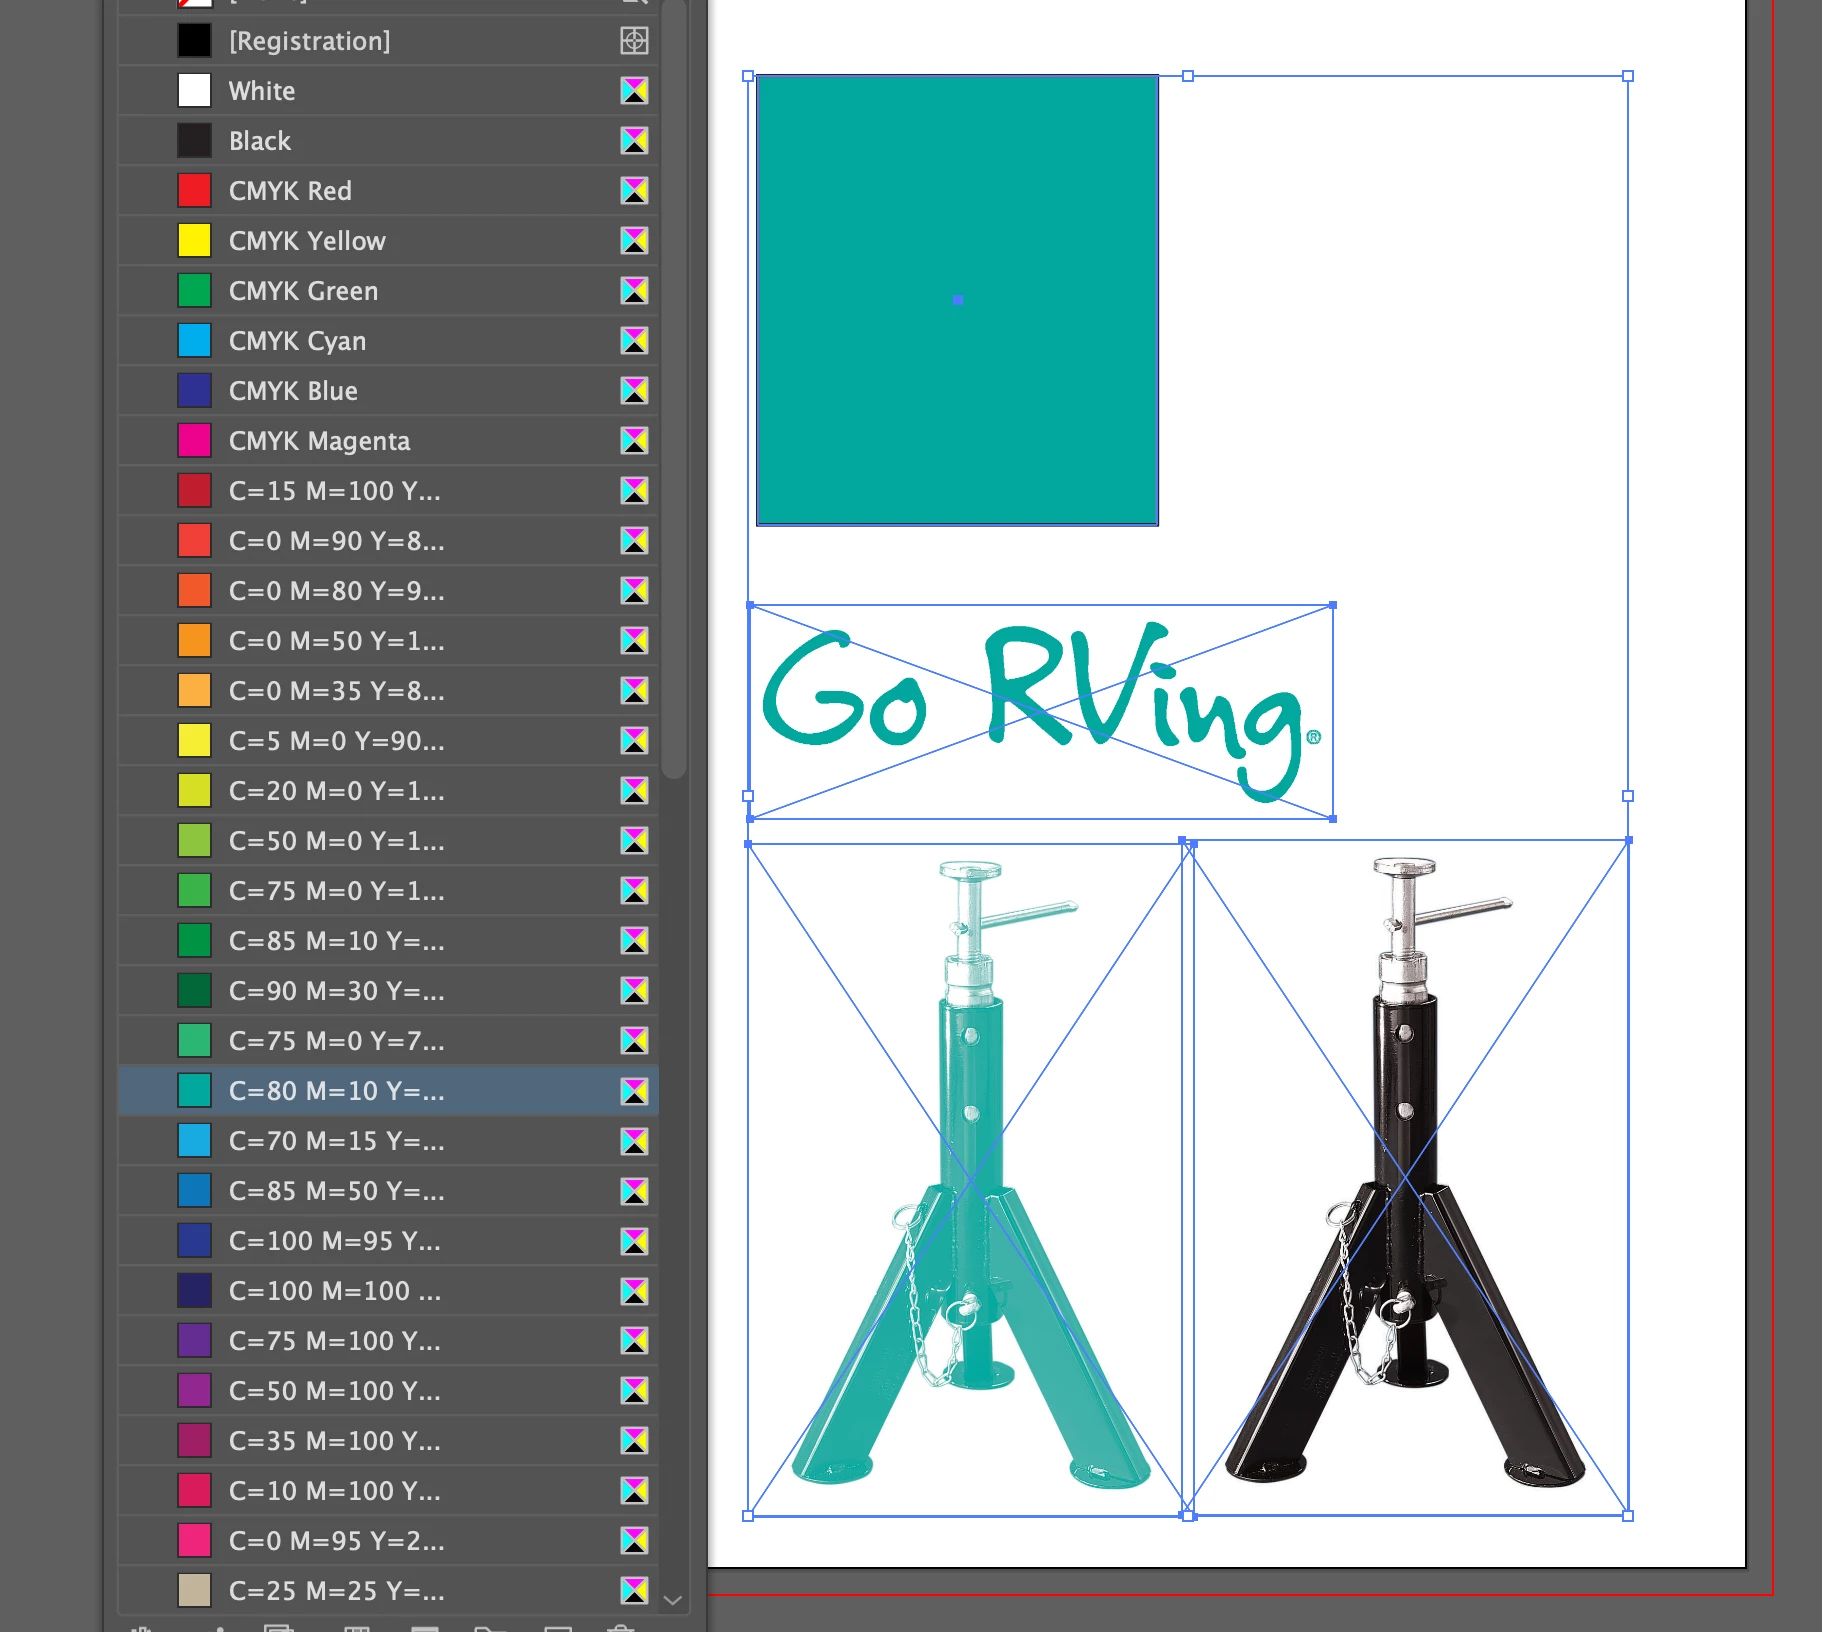Select the 'CMYK Green' swatch name
Viewport: 1822px width, 1632px height.
coord(303,291)
